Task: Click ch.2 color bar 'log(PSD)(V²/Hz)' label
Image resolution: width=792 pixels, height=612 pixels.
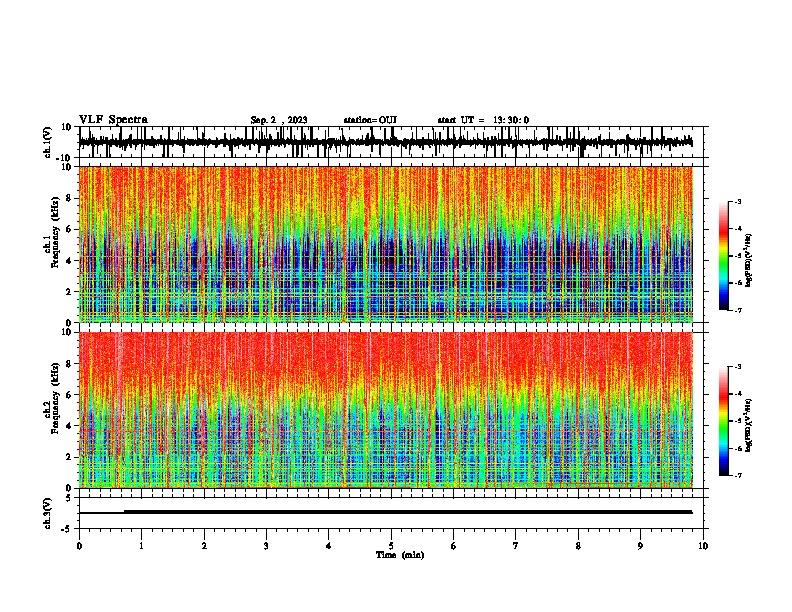Action: pos(749,425)
